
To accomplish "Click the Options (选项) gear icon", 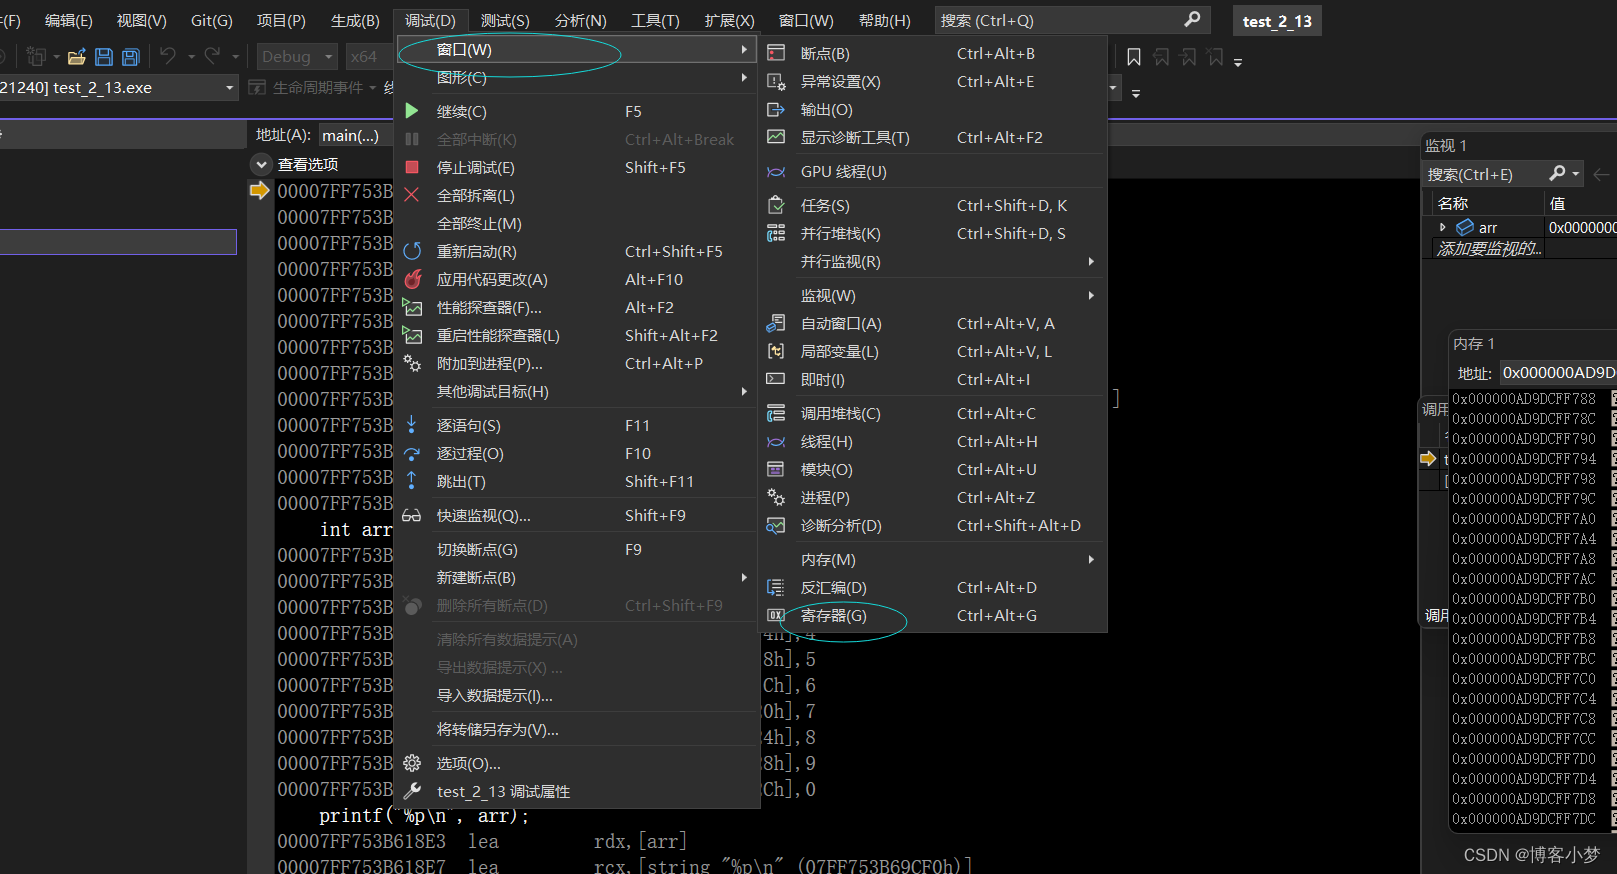I will click(x=412, y=763).
